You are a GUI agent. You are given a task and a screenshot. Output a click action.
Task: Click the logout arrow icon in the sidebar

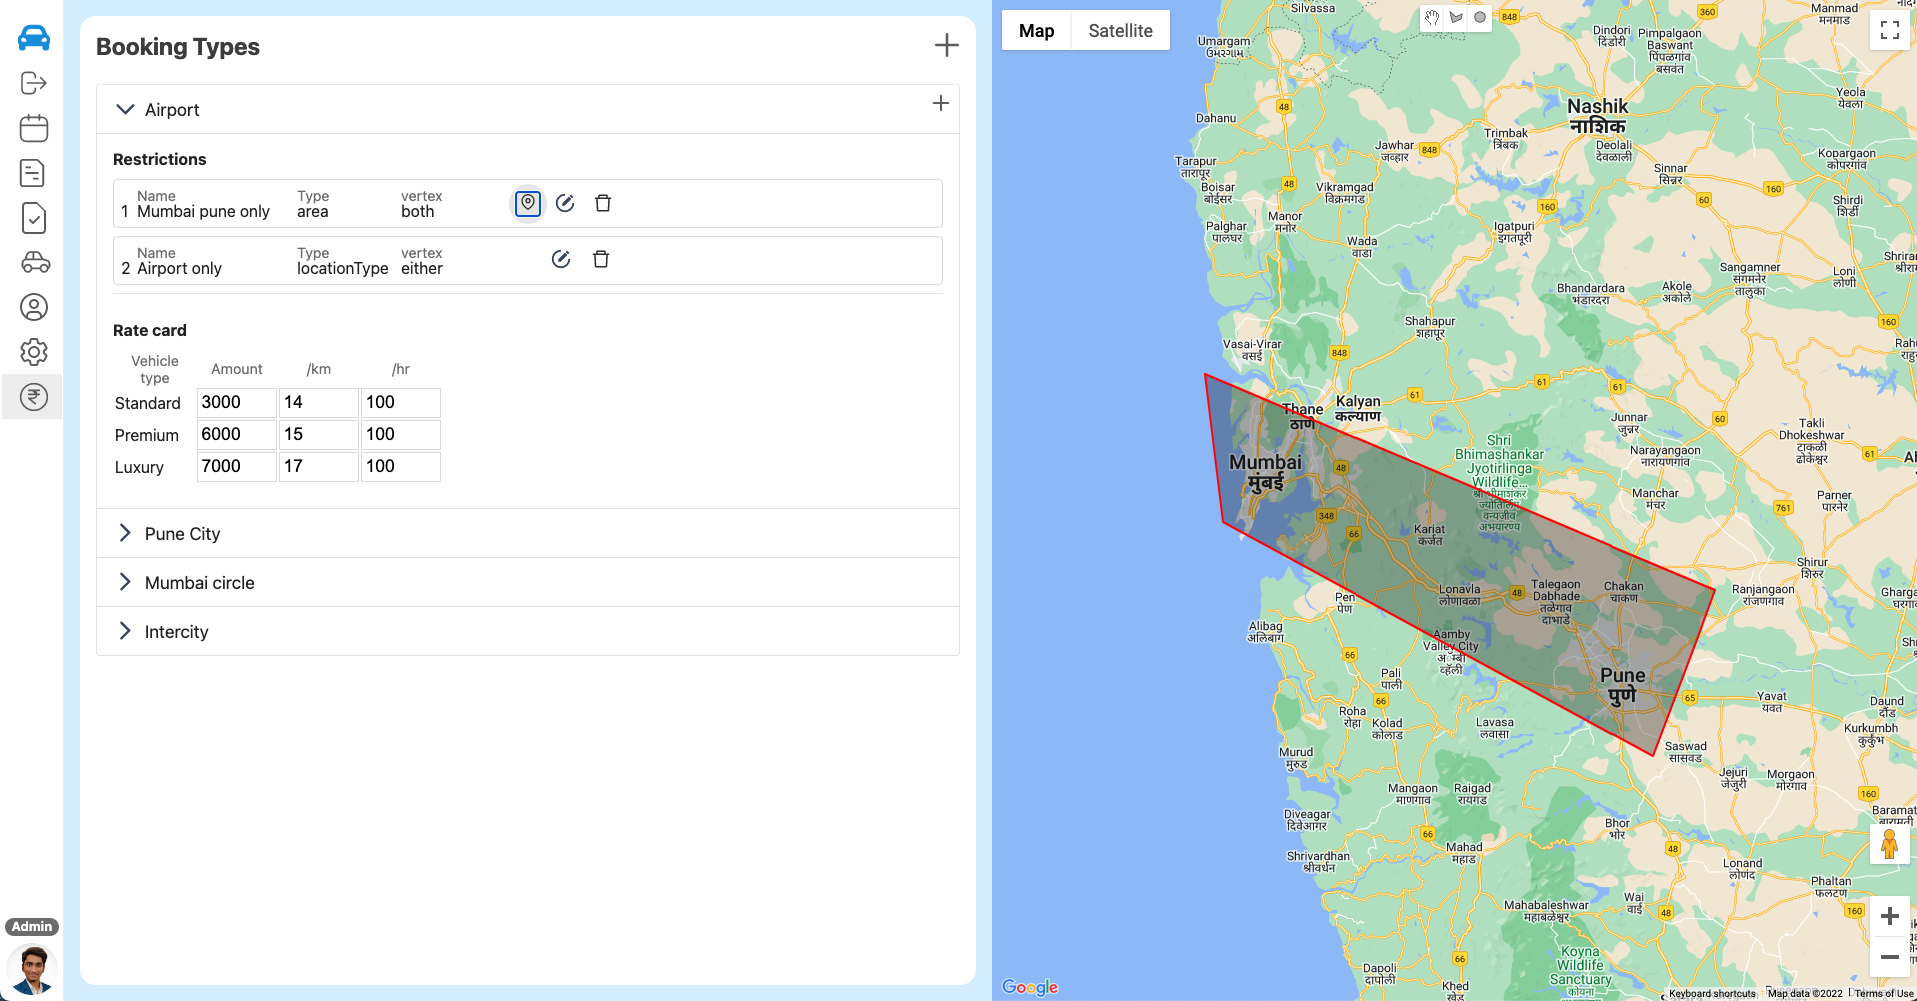(x=34, y=83)
